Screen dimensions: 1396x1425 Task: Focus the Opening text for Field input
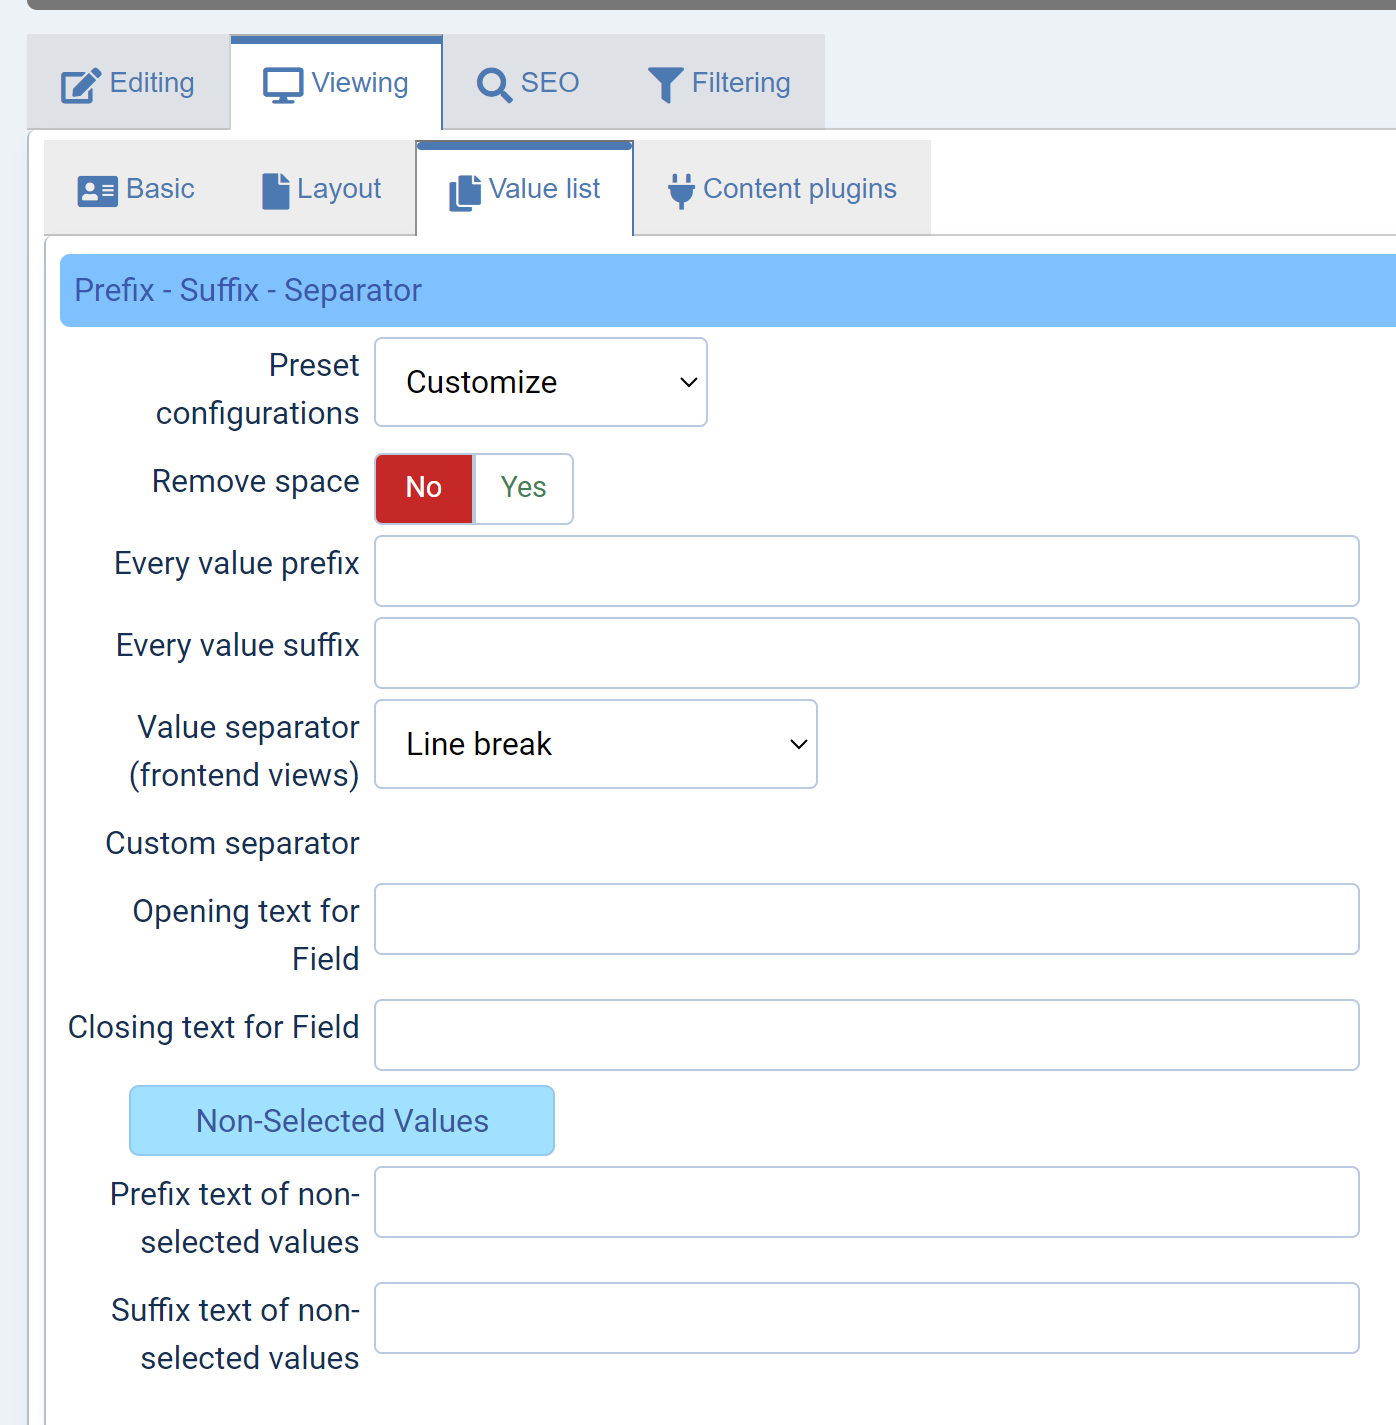867,919
